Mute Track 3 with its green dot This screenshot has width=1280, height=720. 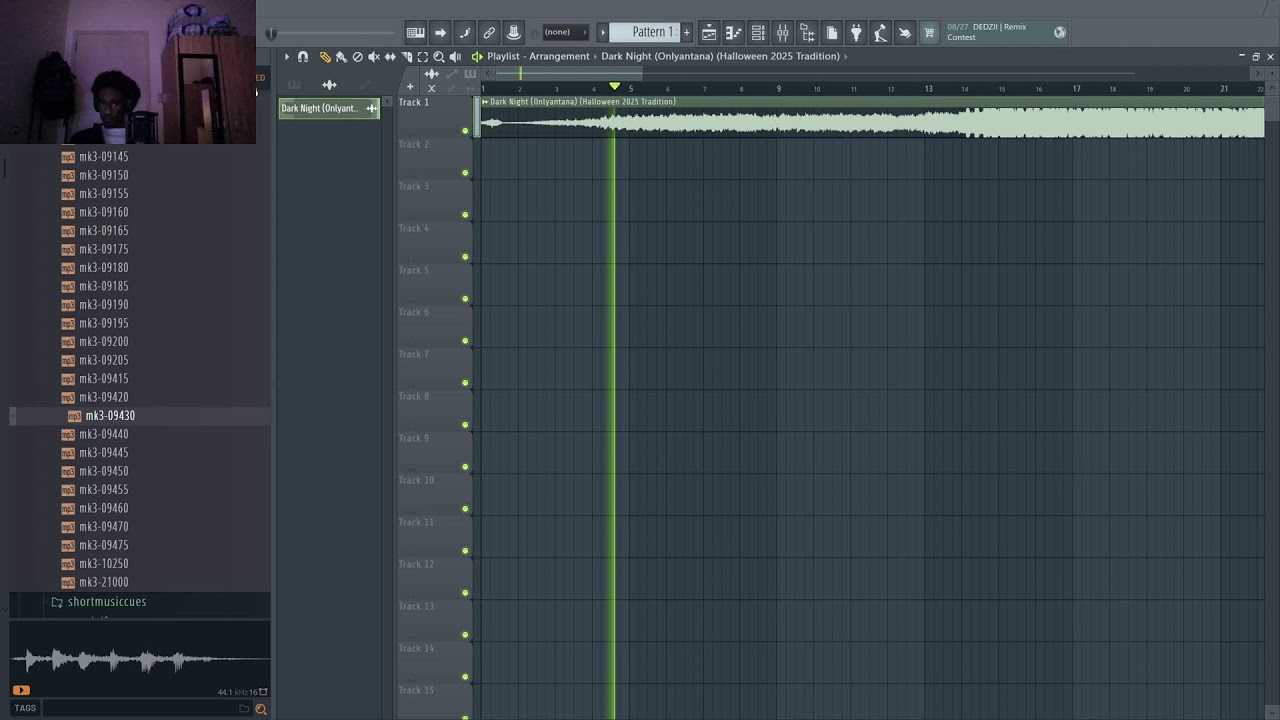pos(465,215)
